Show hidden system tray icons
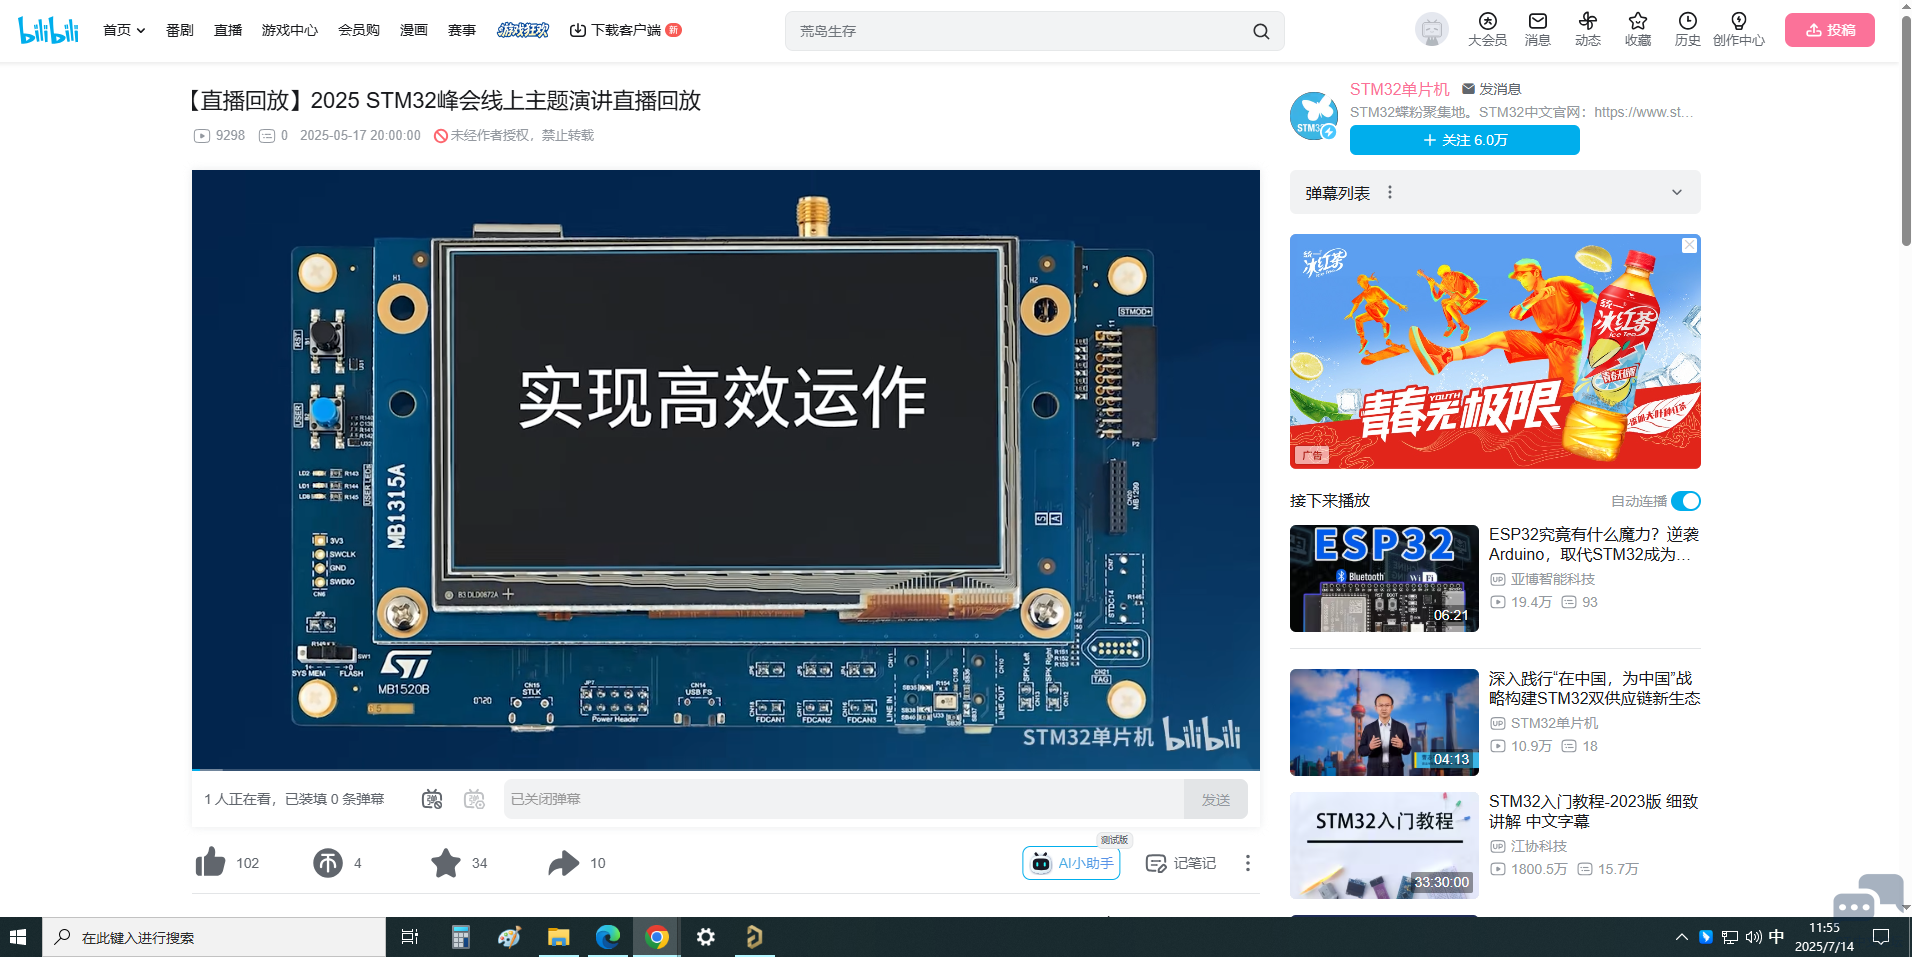This screenshot has width=1912, height=957. point(1681,937)
